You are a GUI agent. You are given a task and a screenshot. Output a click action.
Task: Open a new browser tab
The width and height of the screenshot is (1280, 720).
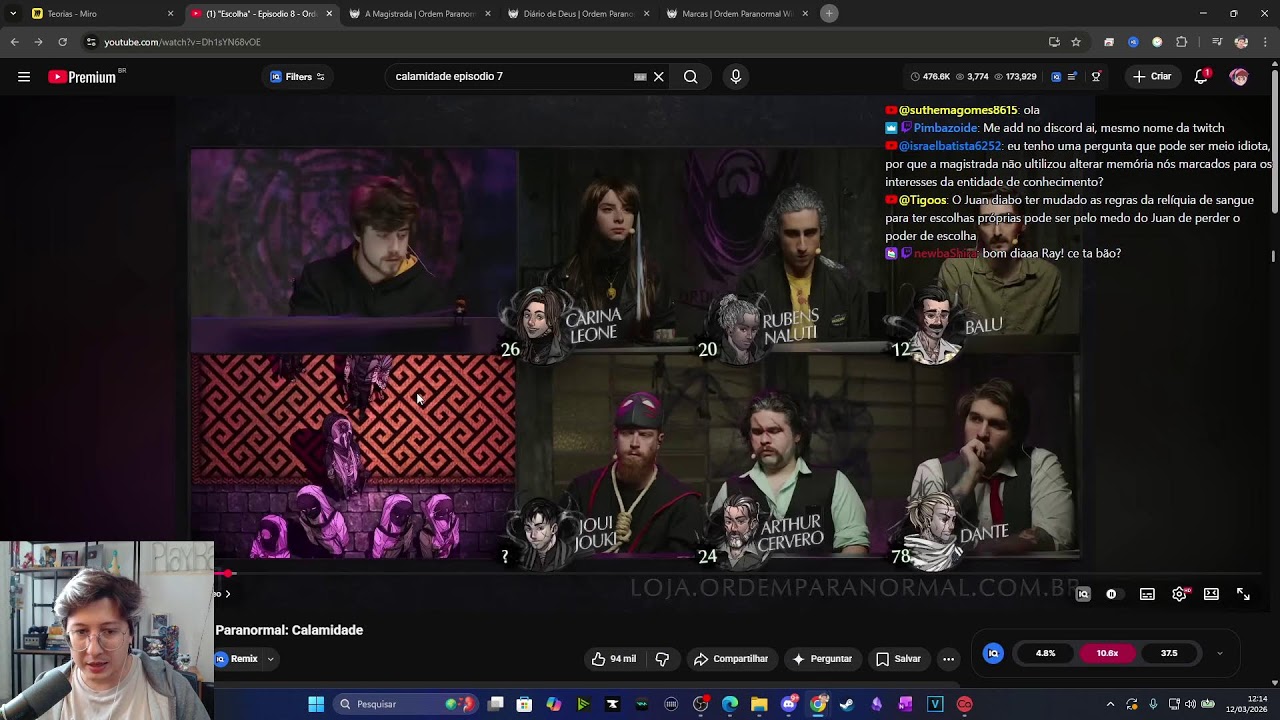[829, 13]
